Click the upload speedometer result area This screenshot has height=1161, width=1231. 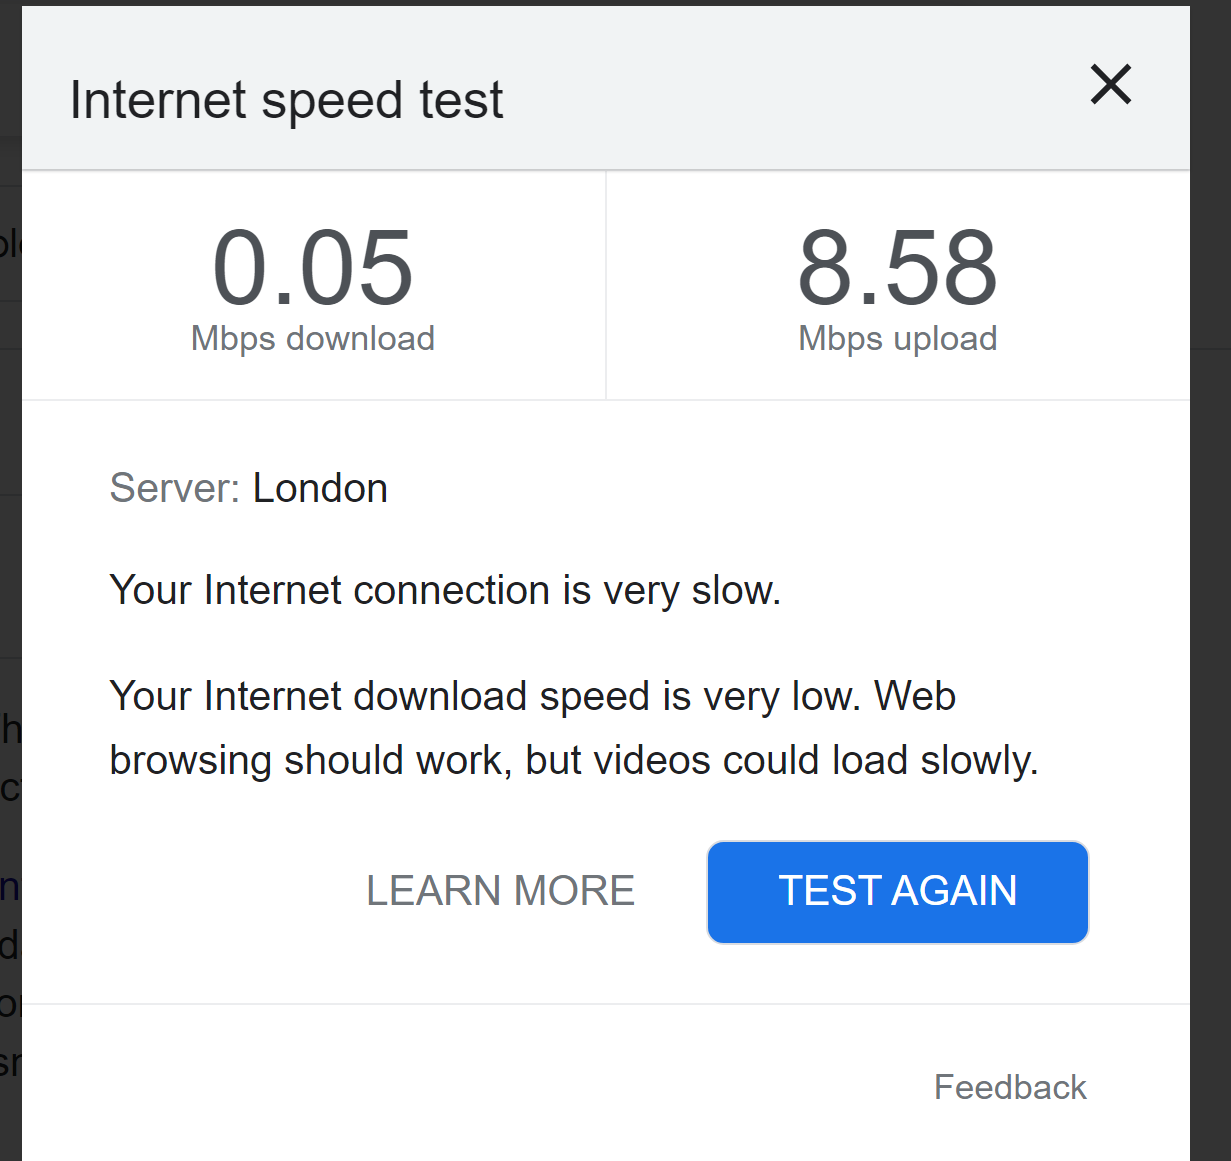897,285
